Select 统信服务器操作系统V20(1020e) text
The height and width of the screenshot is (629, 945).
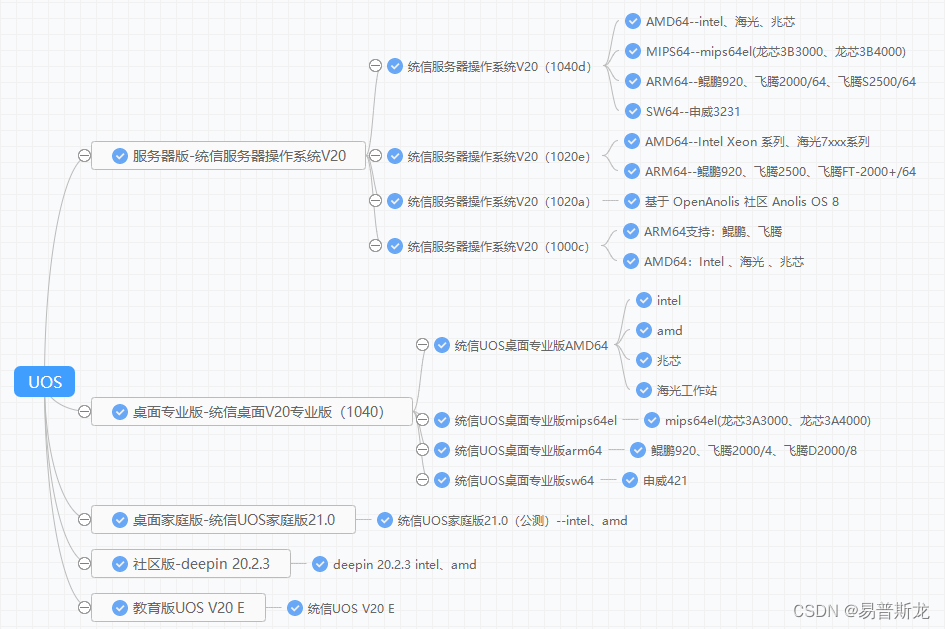coord(499,157)
